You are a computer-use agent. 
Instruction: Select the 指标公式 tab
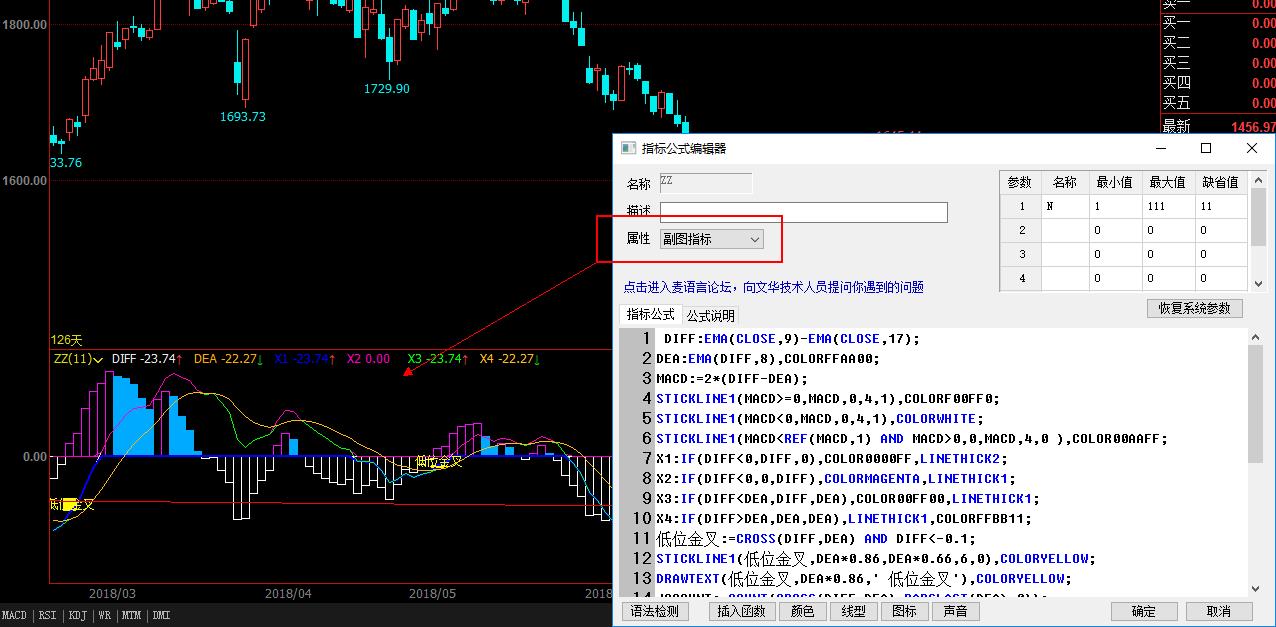click(650, 314)
